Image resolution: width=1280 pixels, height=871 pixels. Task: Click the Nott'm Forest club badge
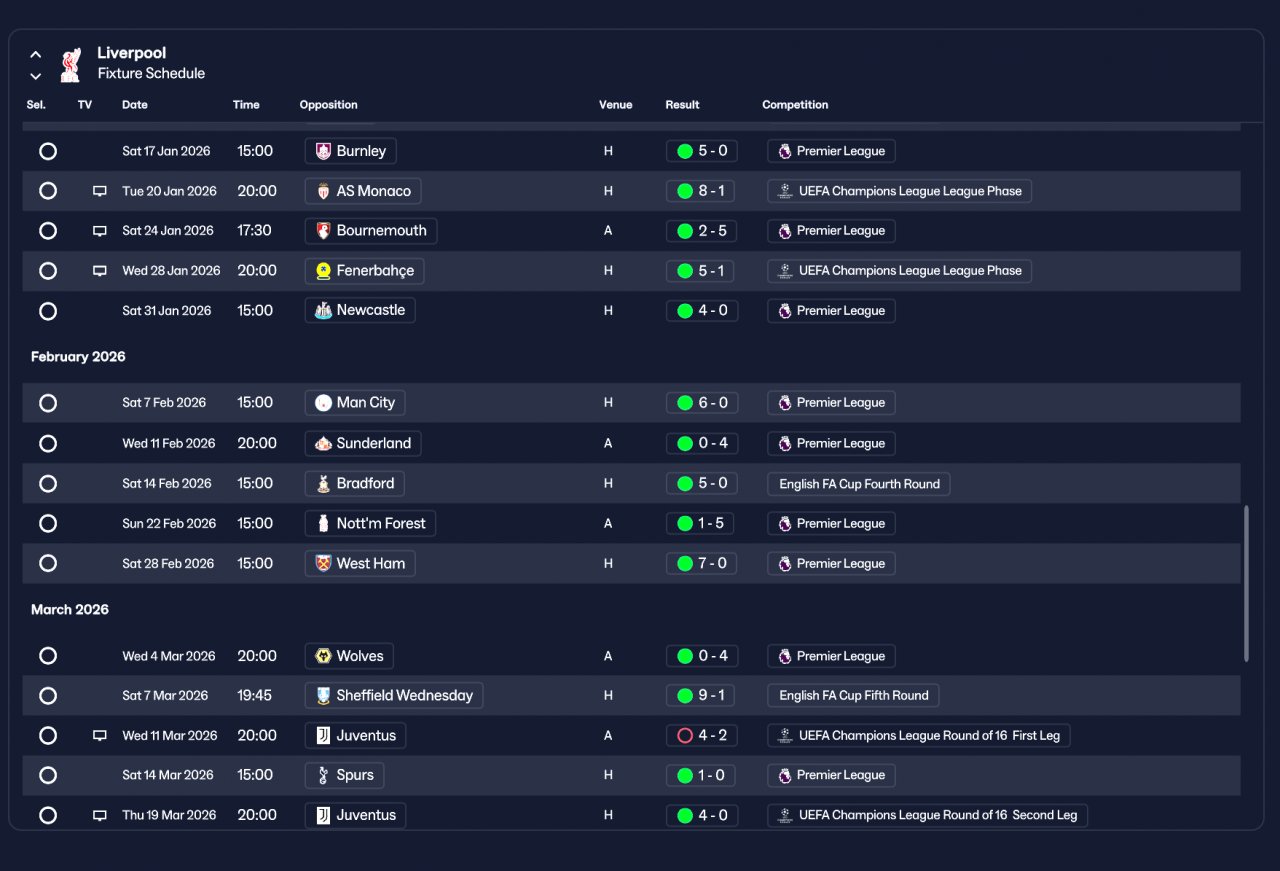323,523
